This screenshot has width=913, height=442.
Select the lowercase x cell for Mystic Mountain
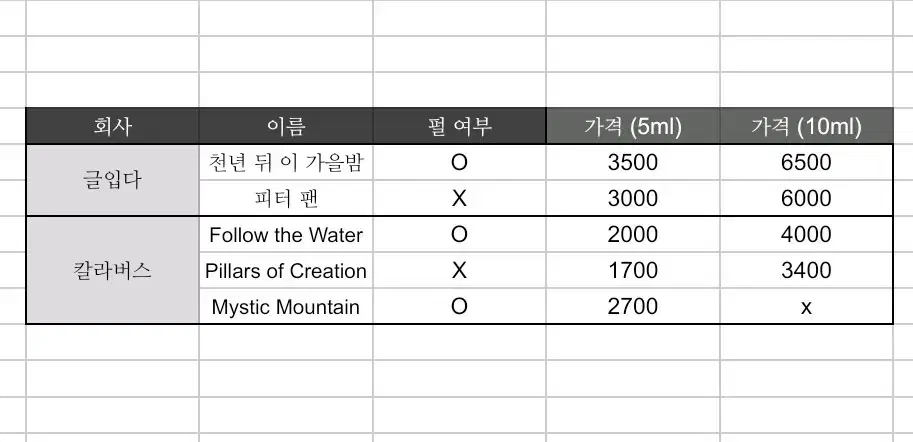[806, 306]
